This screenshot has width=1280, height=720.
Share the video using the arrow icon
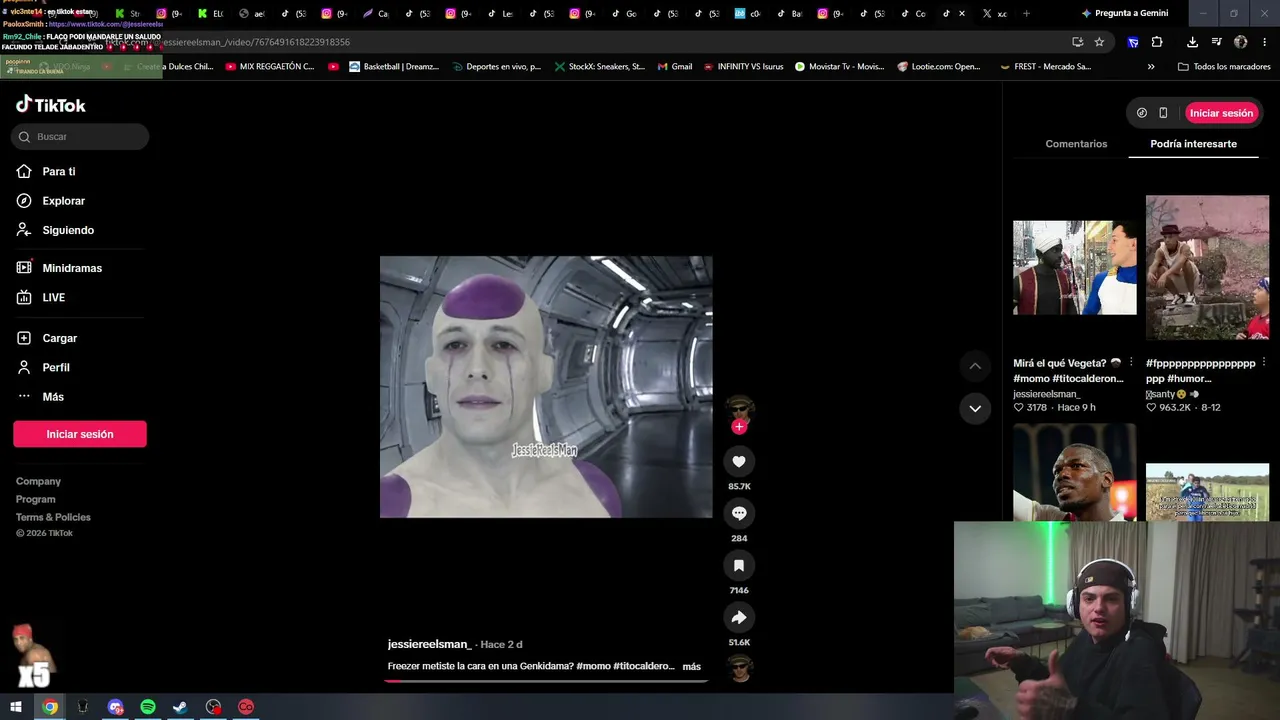(x=739, y=617)
